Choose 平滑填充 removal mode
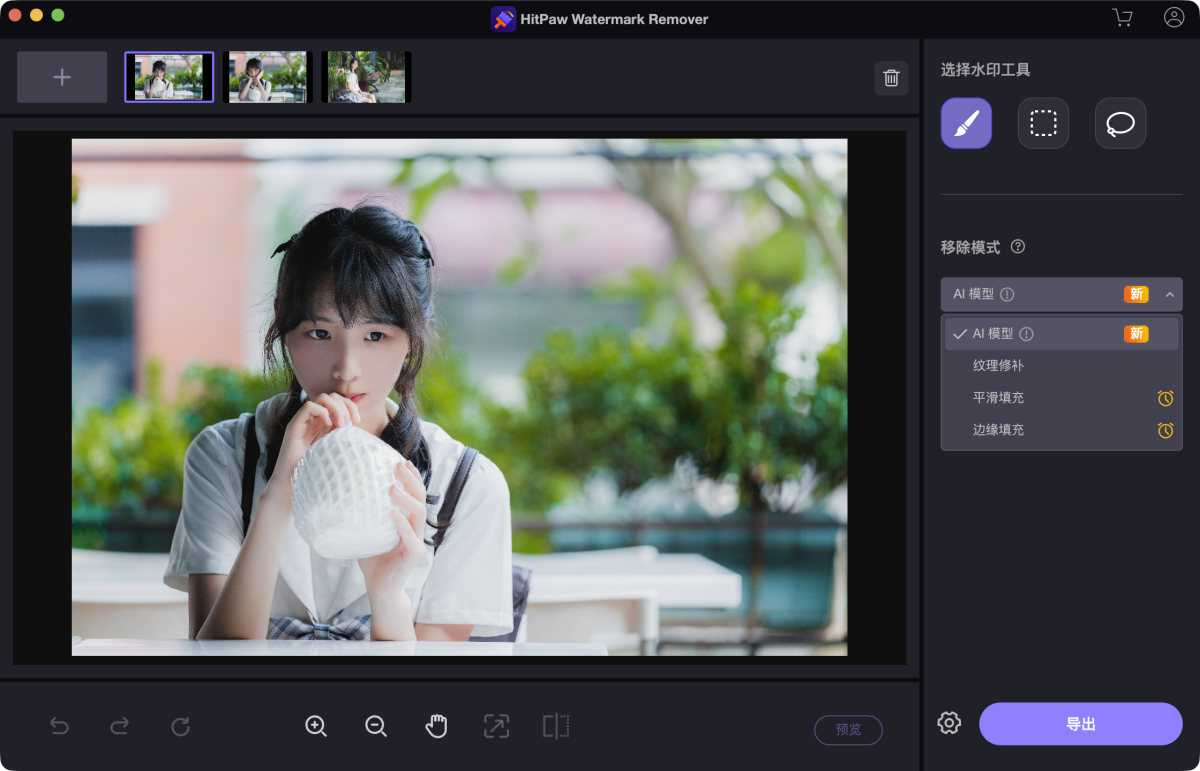 coord(998,398)
